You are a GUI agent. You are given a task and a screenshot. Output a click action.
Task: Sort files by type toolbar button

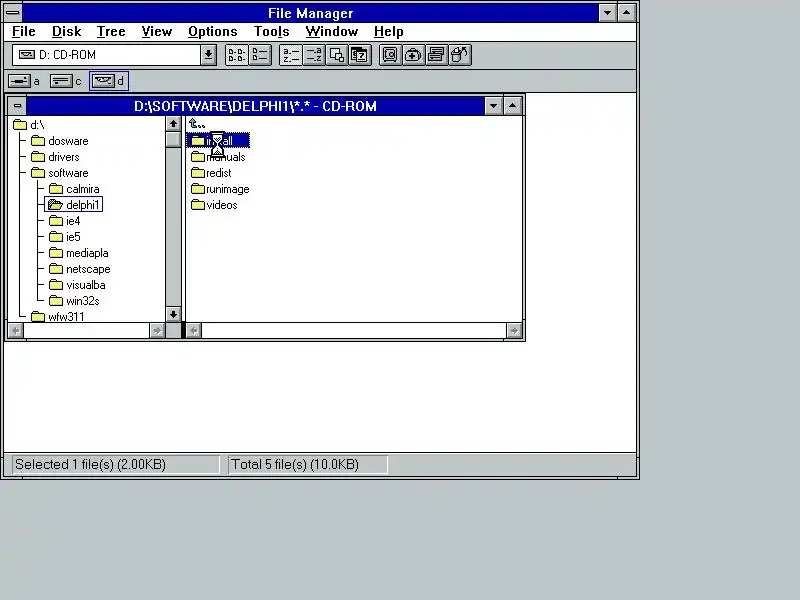point(314,55)
